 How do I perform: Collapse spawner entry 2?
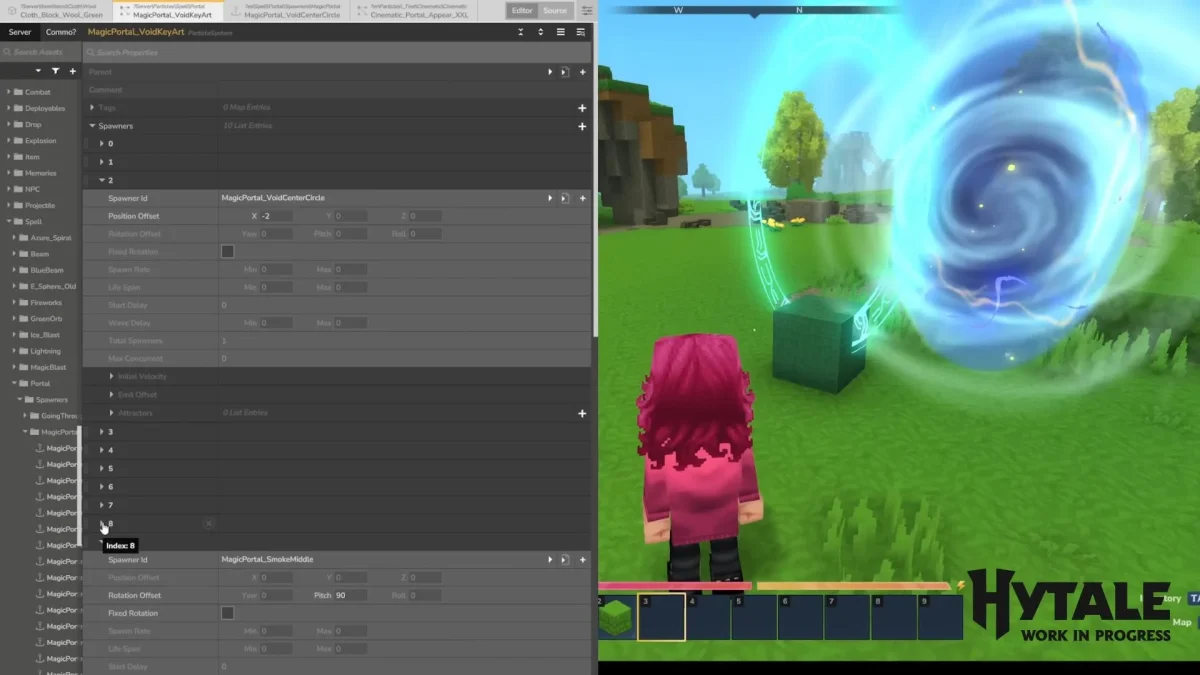tap(102, 180)
